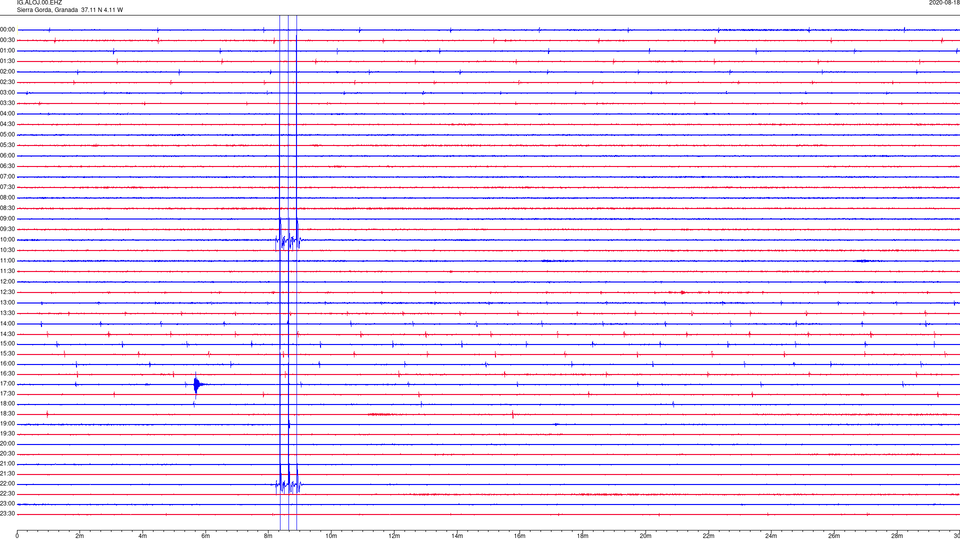Select the 15:30 trace time label

pos(7,354)
